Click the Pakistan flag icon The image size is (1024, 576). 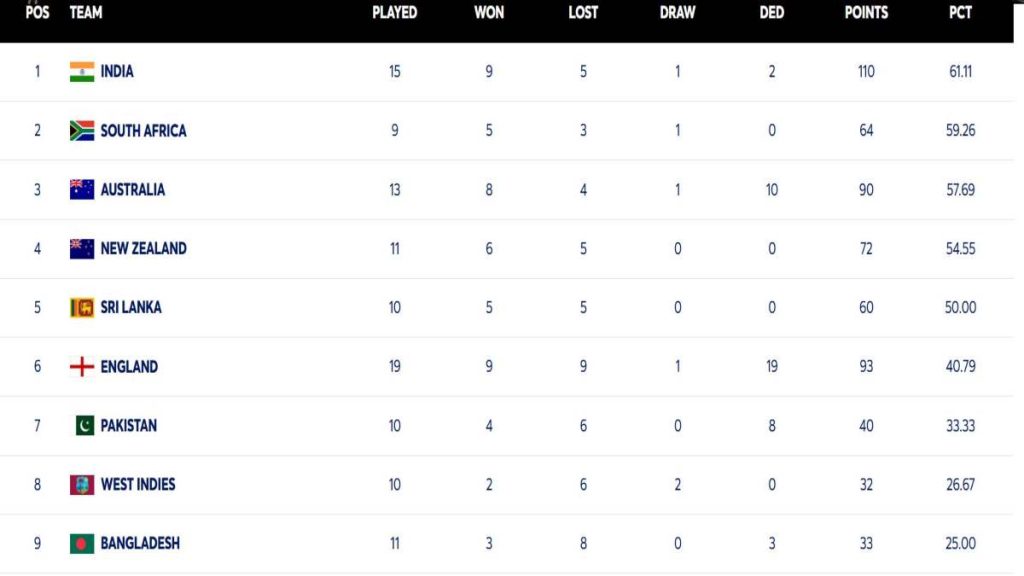[85, 426]
